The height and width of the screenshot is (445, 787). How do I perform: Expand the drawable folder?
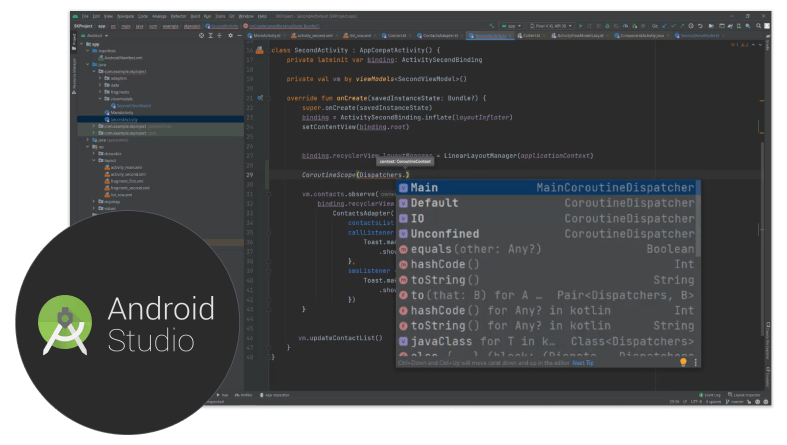(x=94, y=154)
